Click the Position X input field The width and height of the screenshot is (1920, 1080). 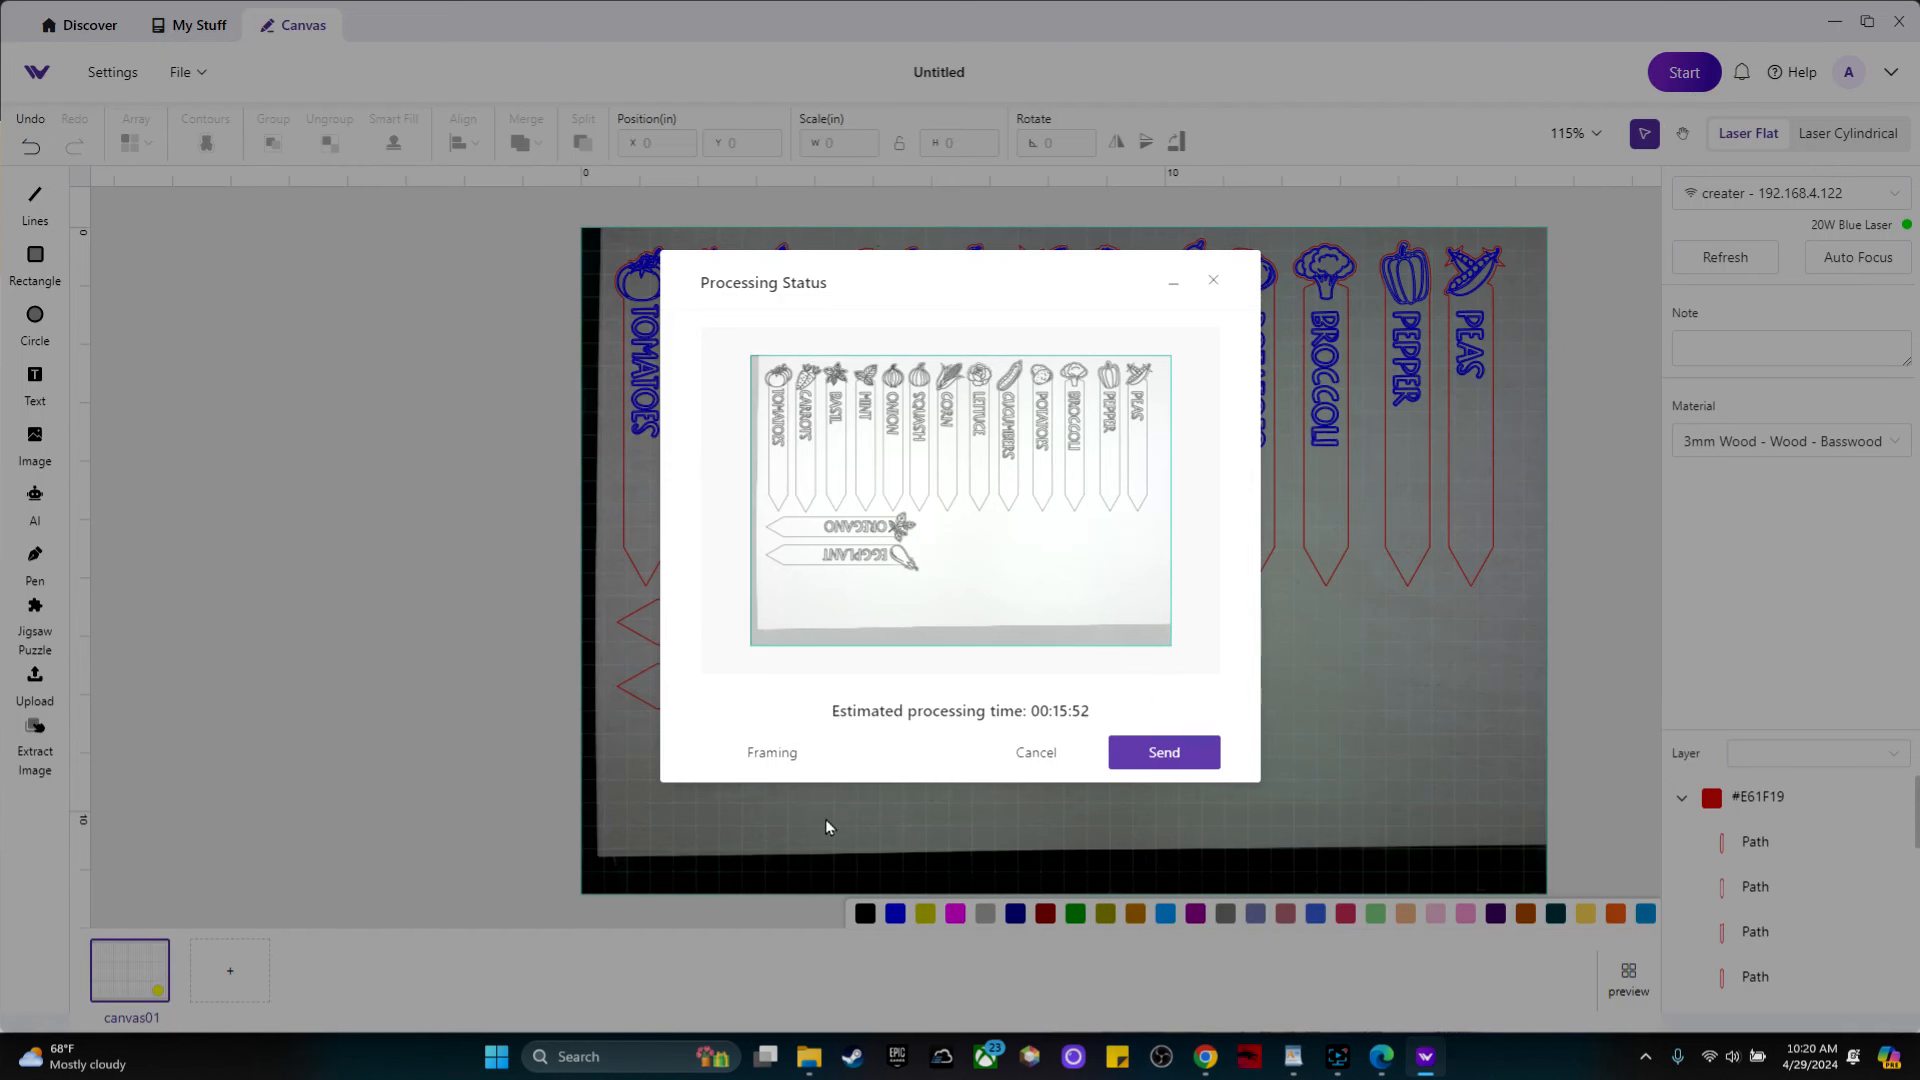point(657,143)
